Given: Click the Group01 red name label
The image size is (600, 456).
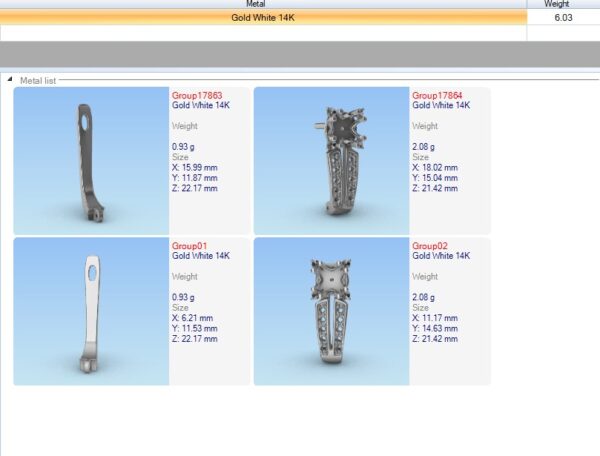Looking at the screenshot, I should pyautogui.click(x=188, y=246).
